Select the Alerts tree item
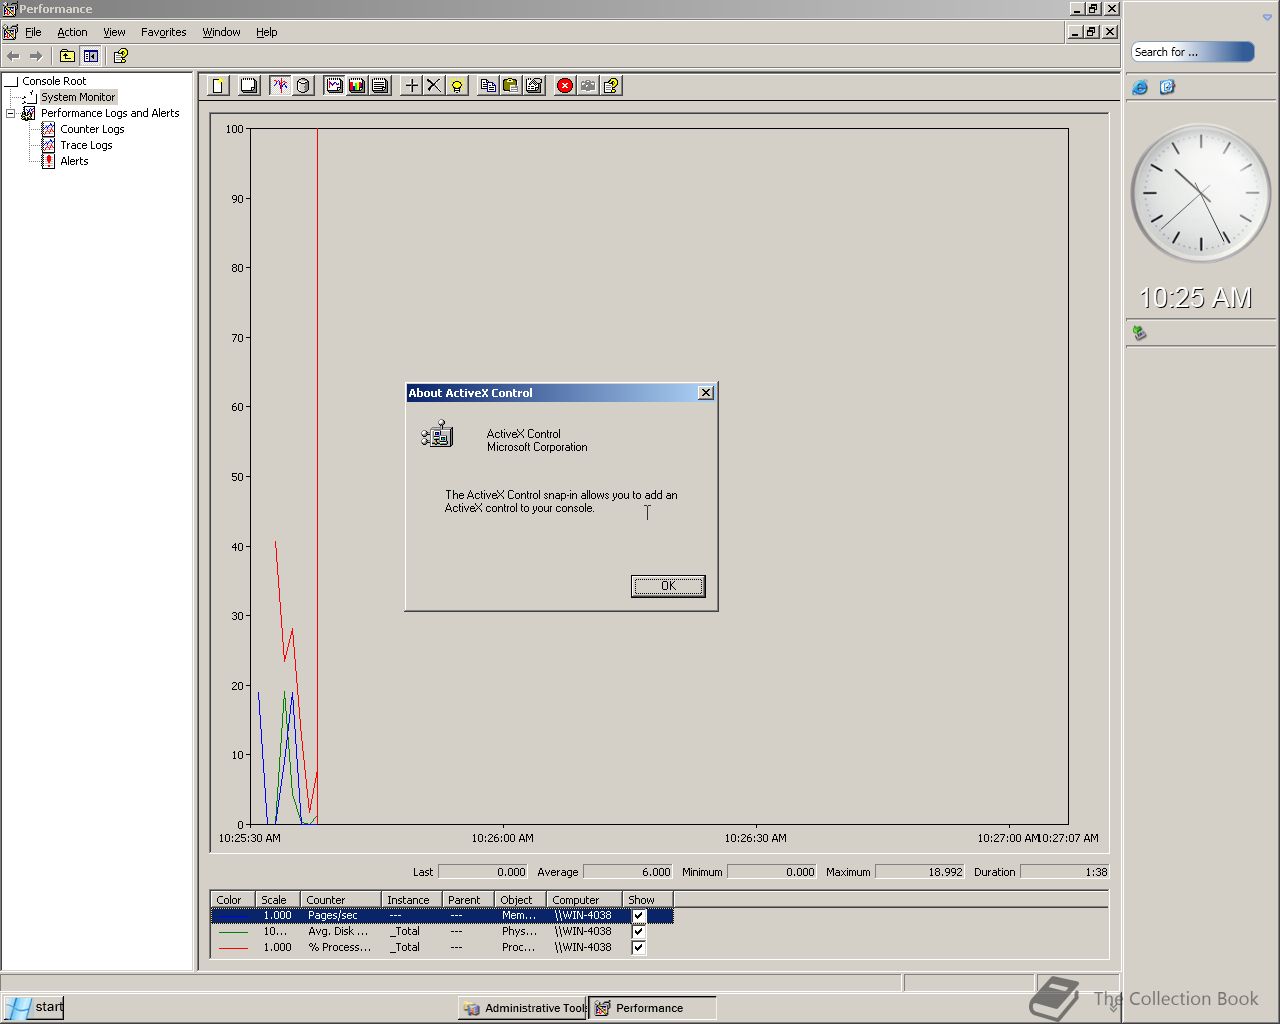Viewport: 1280px width, 1024px height. (74, 161)
